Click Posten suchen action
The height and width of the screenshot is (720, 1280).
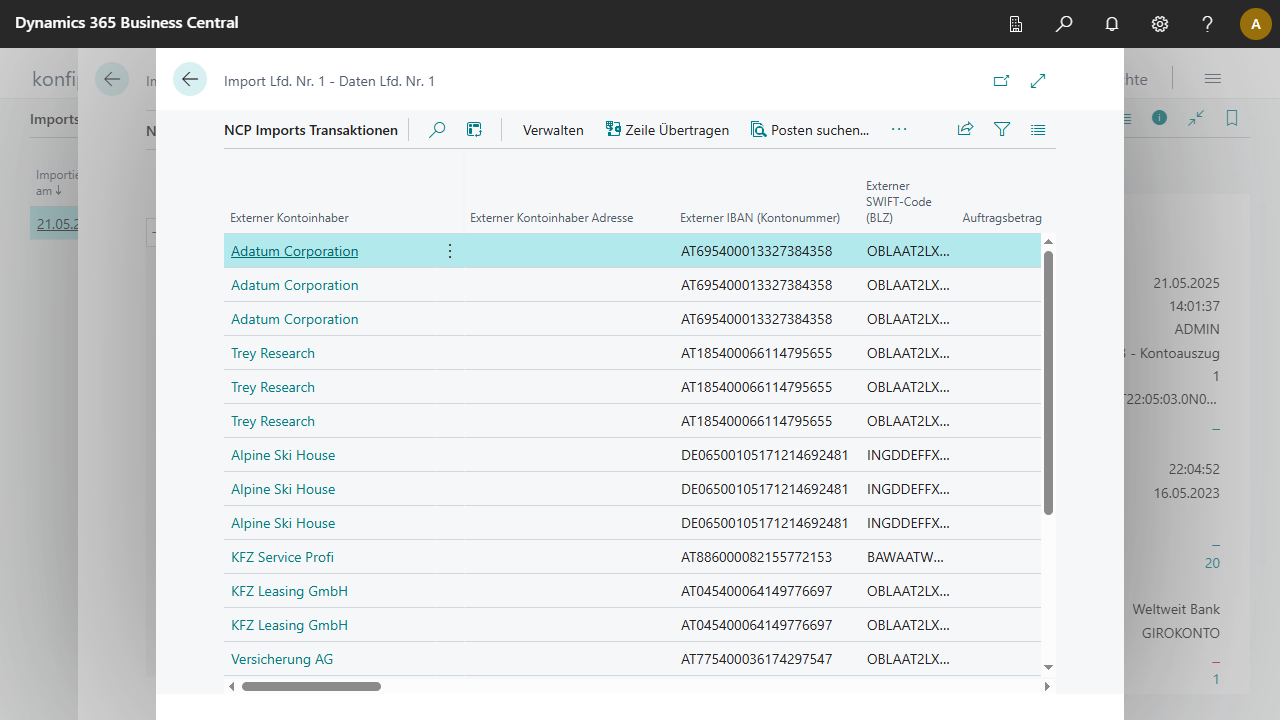click(810, 130)
